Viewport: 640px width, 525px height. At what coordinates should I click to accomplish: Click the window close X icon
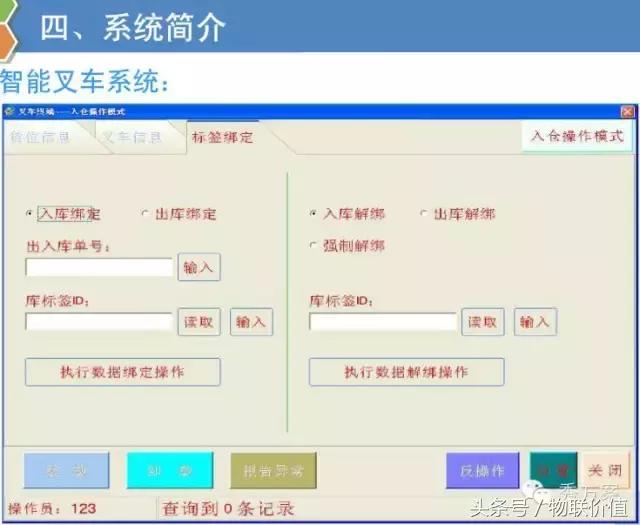(627, 110)
